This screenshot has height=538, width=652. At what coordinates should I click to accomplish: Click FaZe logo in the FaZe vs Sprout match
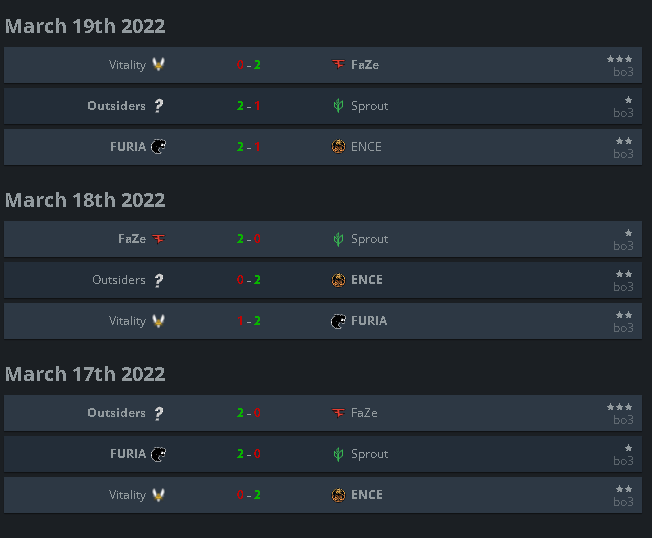(x=158, y=239)
